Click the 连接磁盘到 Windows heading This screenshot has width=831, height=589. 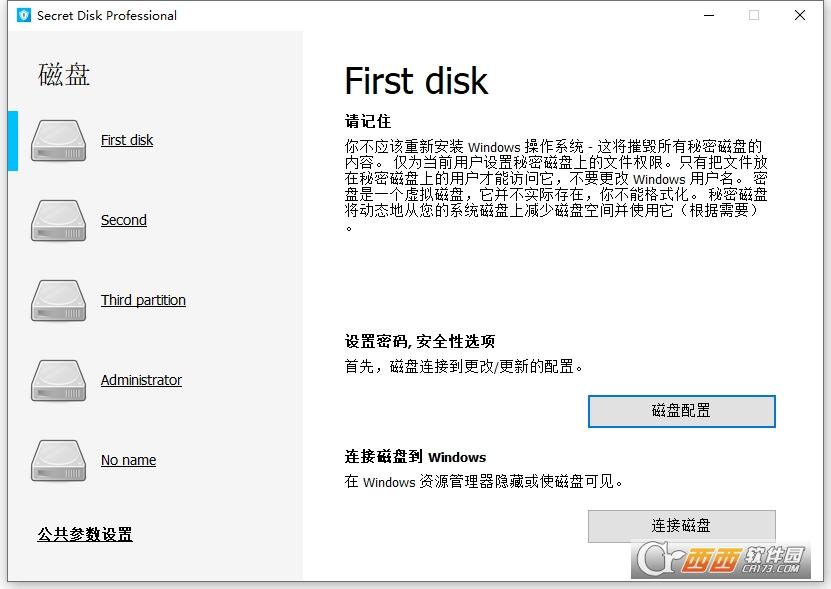(416, 457)
